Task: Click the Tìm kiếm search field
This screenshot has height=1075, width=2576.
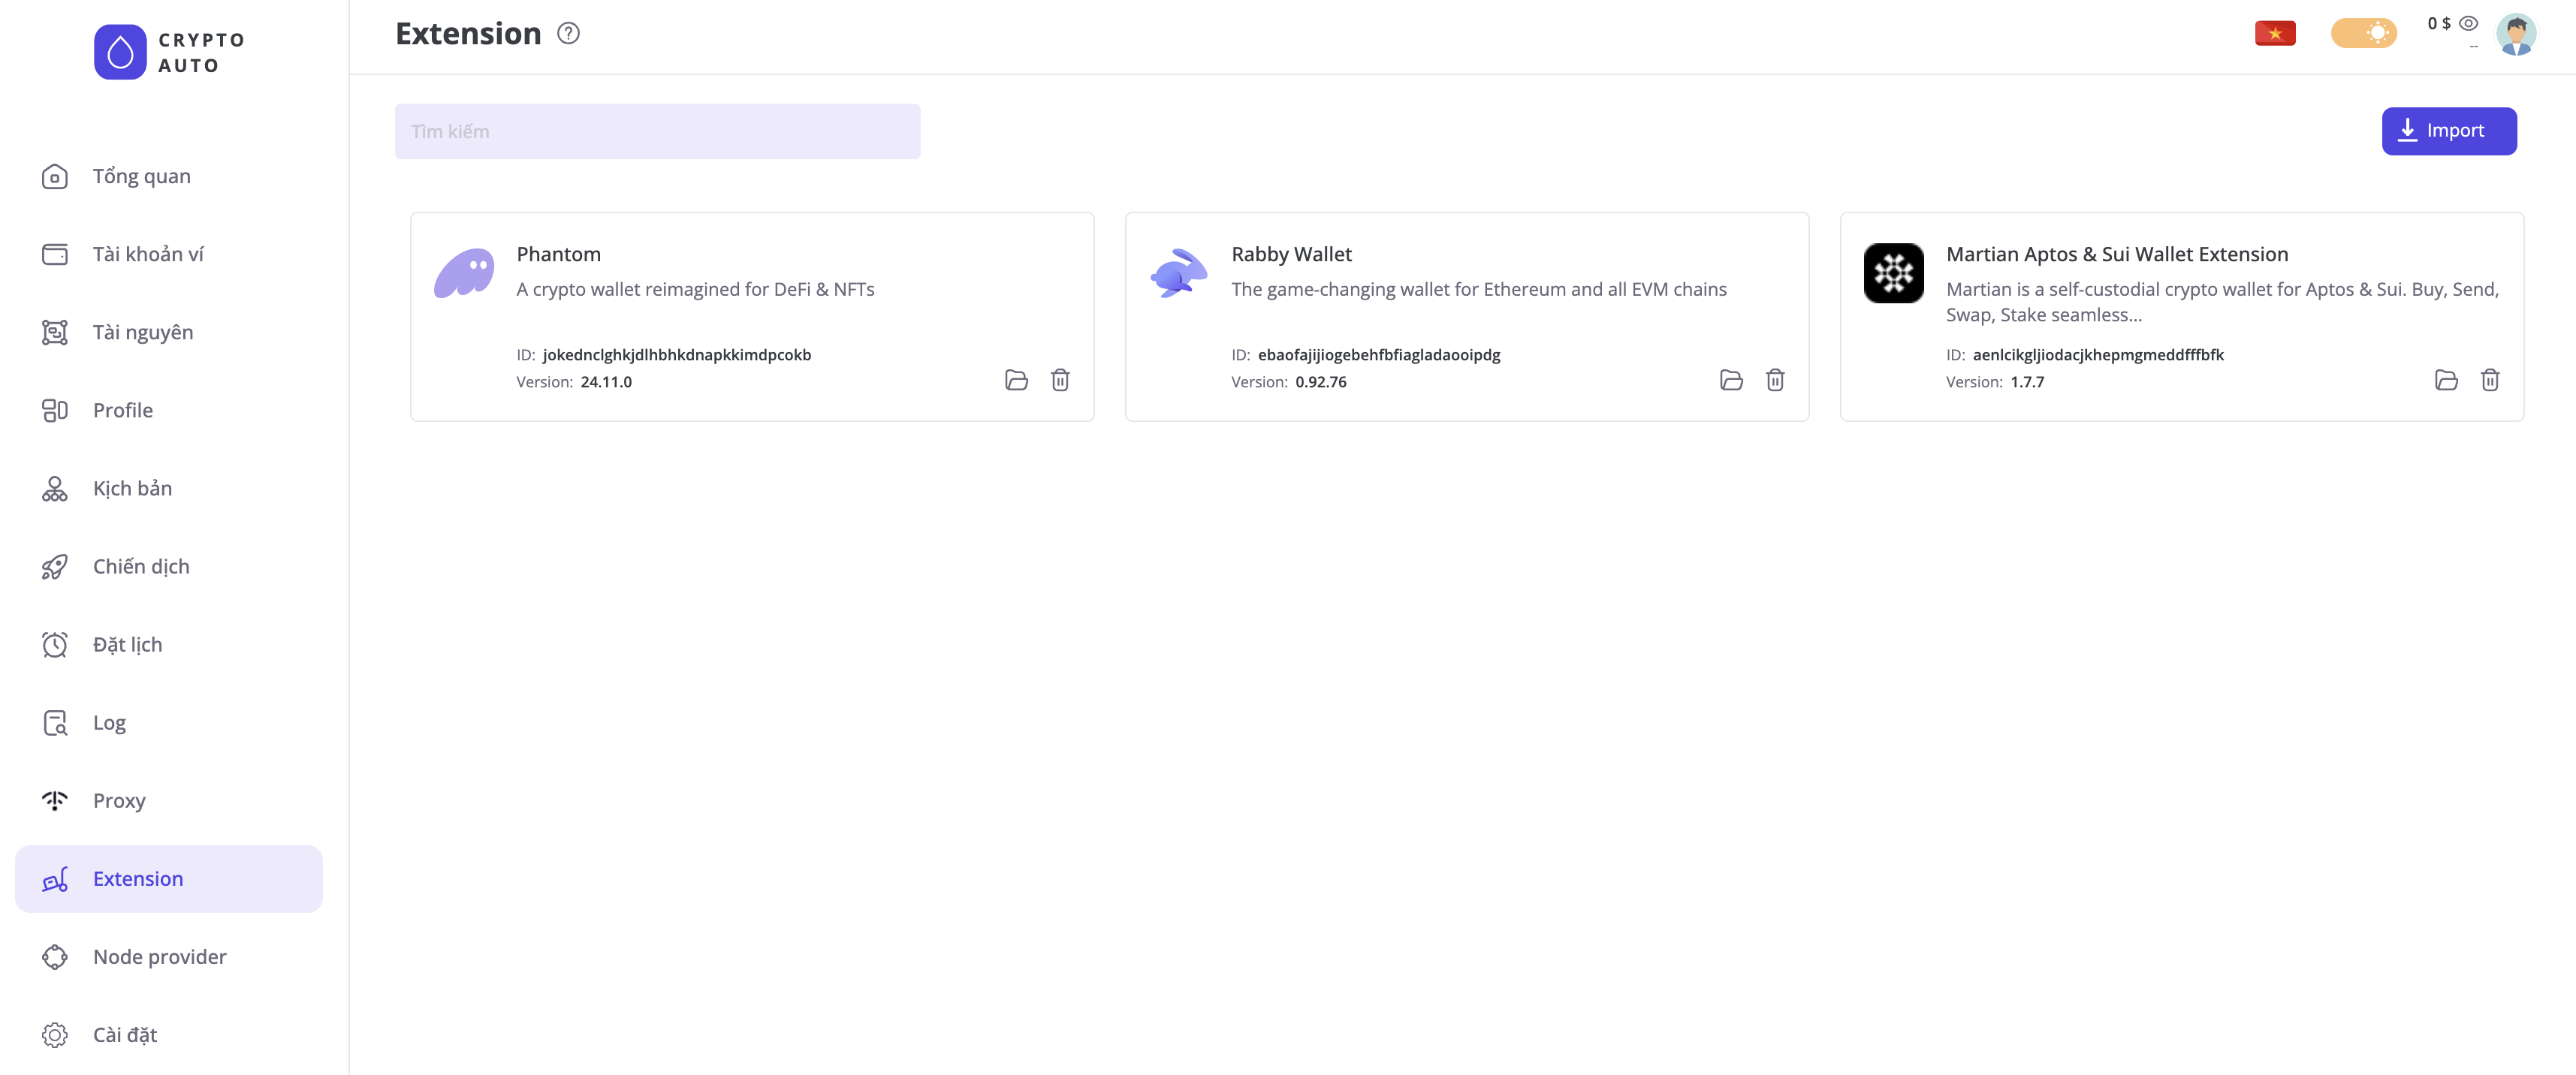Action: click(657, 131)
